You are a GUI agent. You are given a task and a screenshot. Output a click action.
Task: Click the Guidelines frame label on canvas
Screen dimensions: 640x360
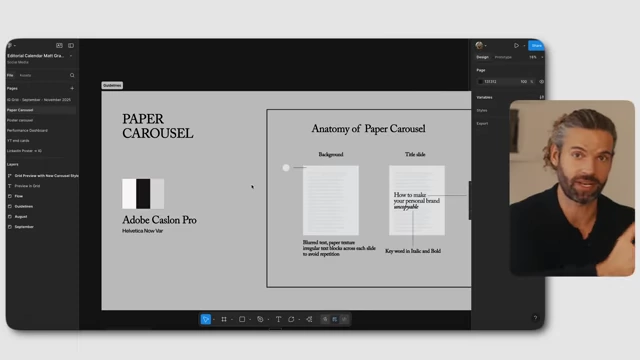112,85
